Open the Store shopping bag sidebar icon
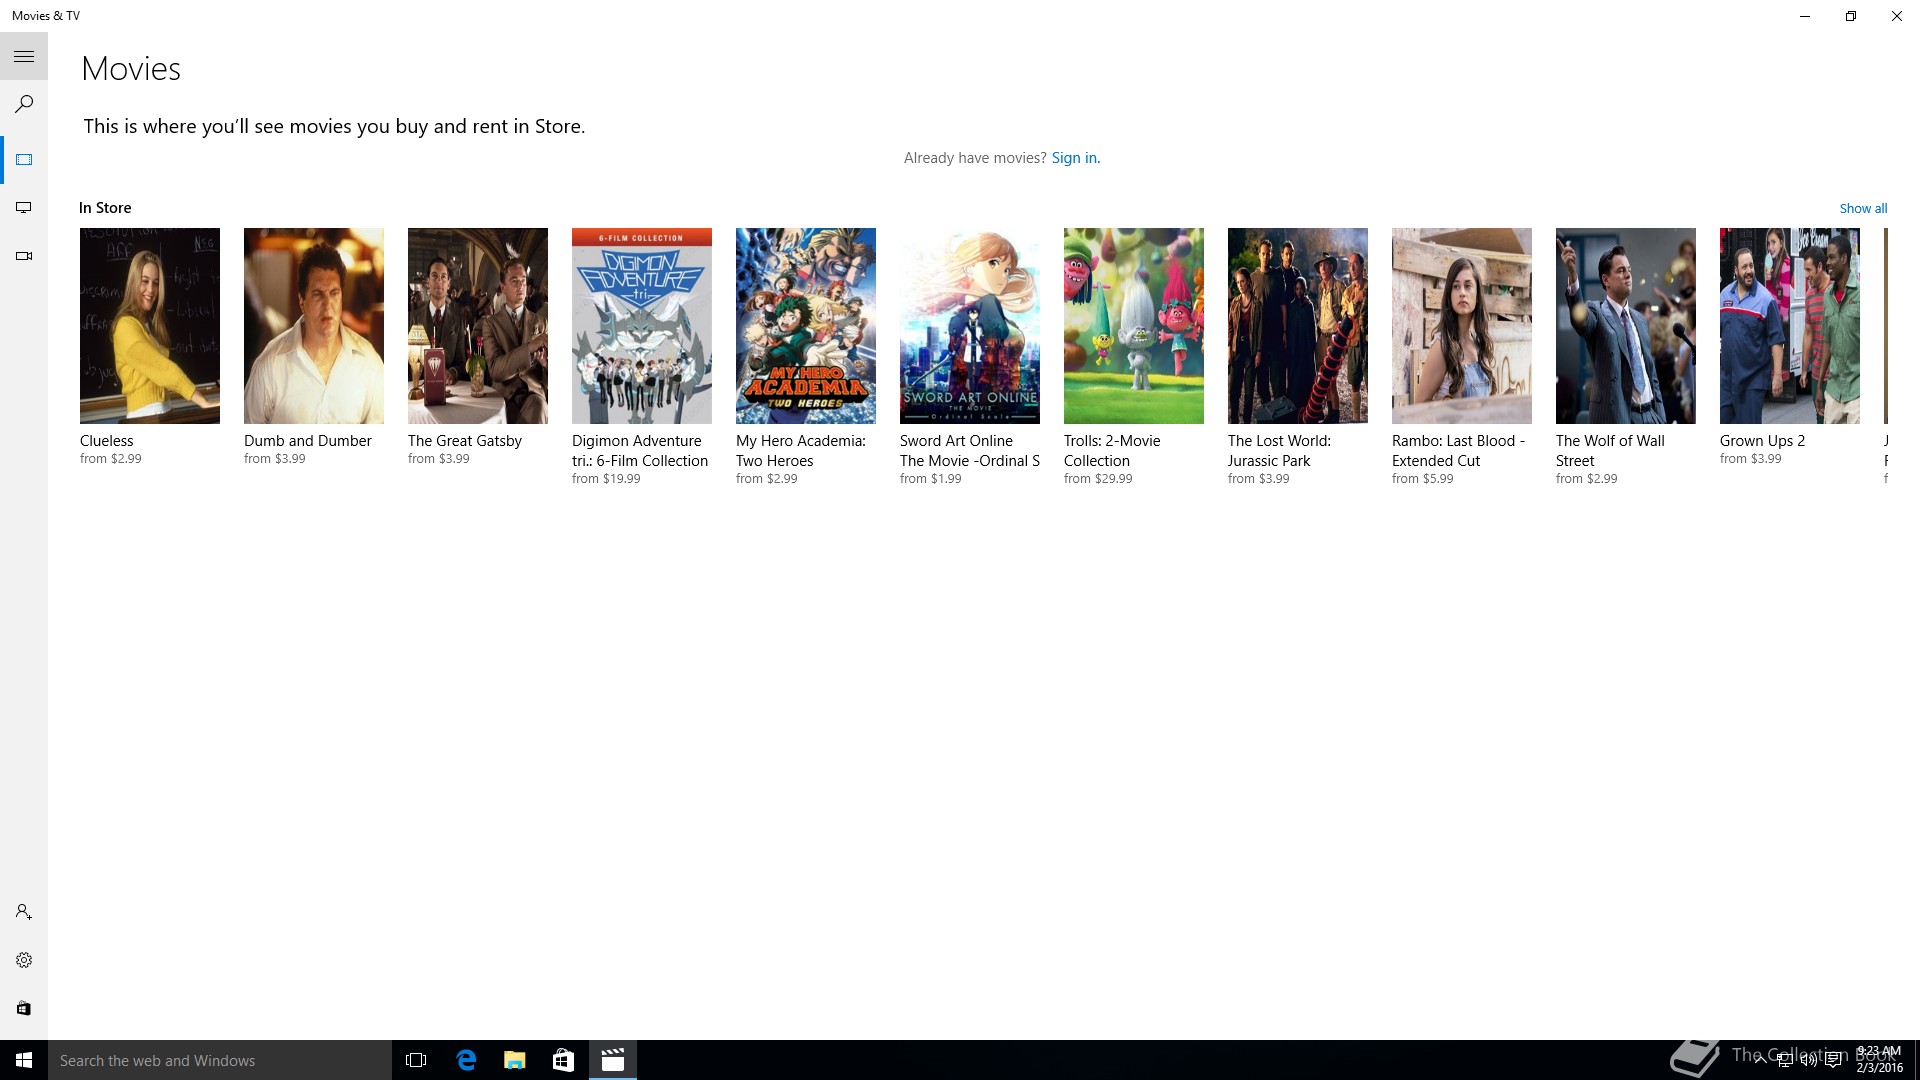Screen dimensions: 1920x1080 [24, 1008]
